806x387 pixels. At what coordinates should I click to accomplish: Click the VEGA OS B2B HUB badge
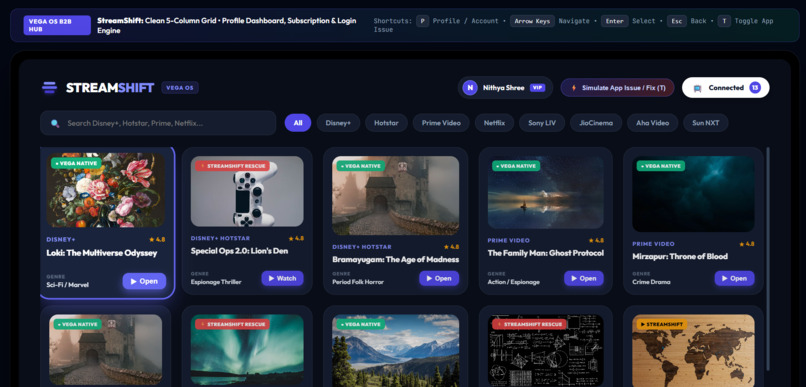pos(57,25)
